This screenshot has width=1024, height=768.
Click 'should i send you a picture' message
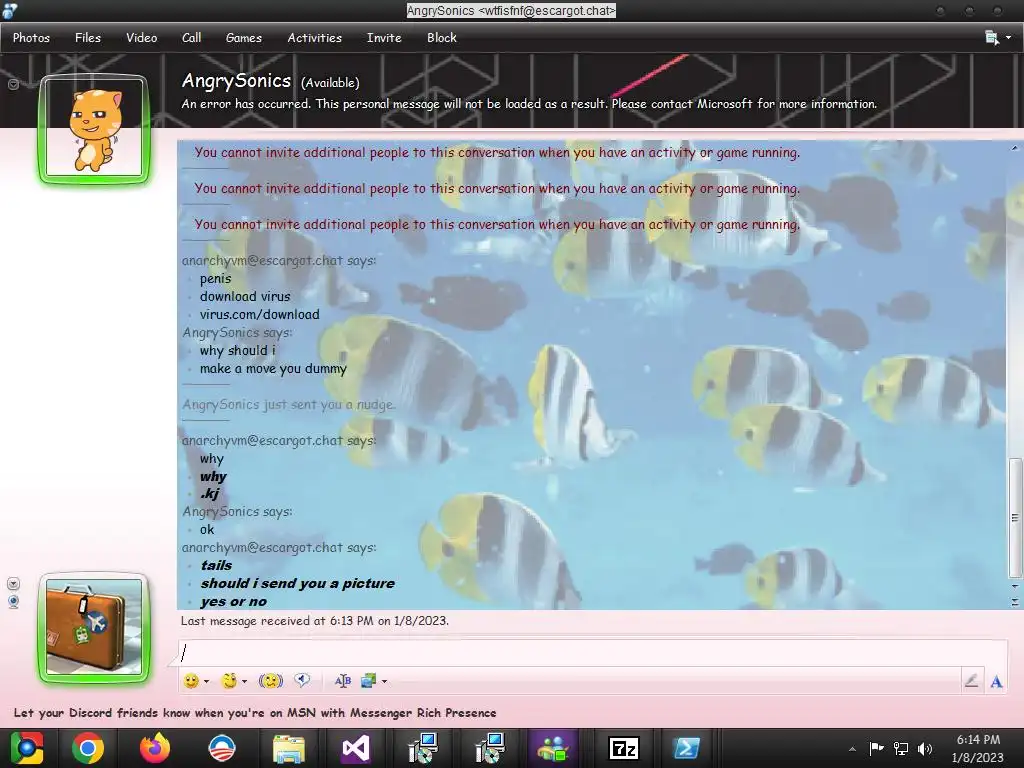[x=297, y=583]
